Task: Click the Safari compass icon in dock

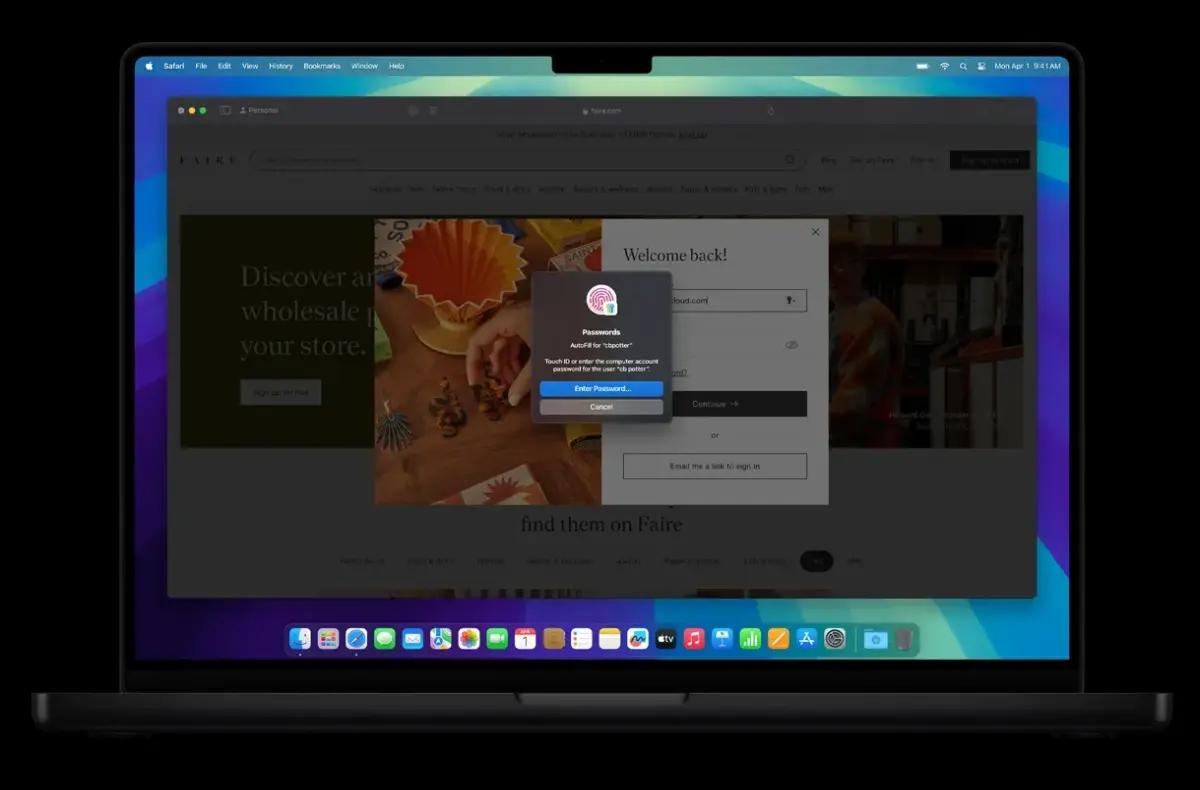Action: tap(356, 639)
